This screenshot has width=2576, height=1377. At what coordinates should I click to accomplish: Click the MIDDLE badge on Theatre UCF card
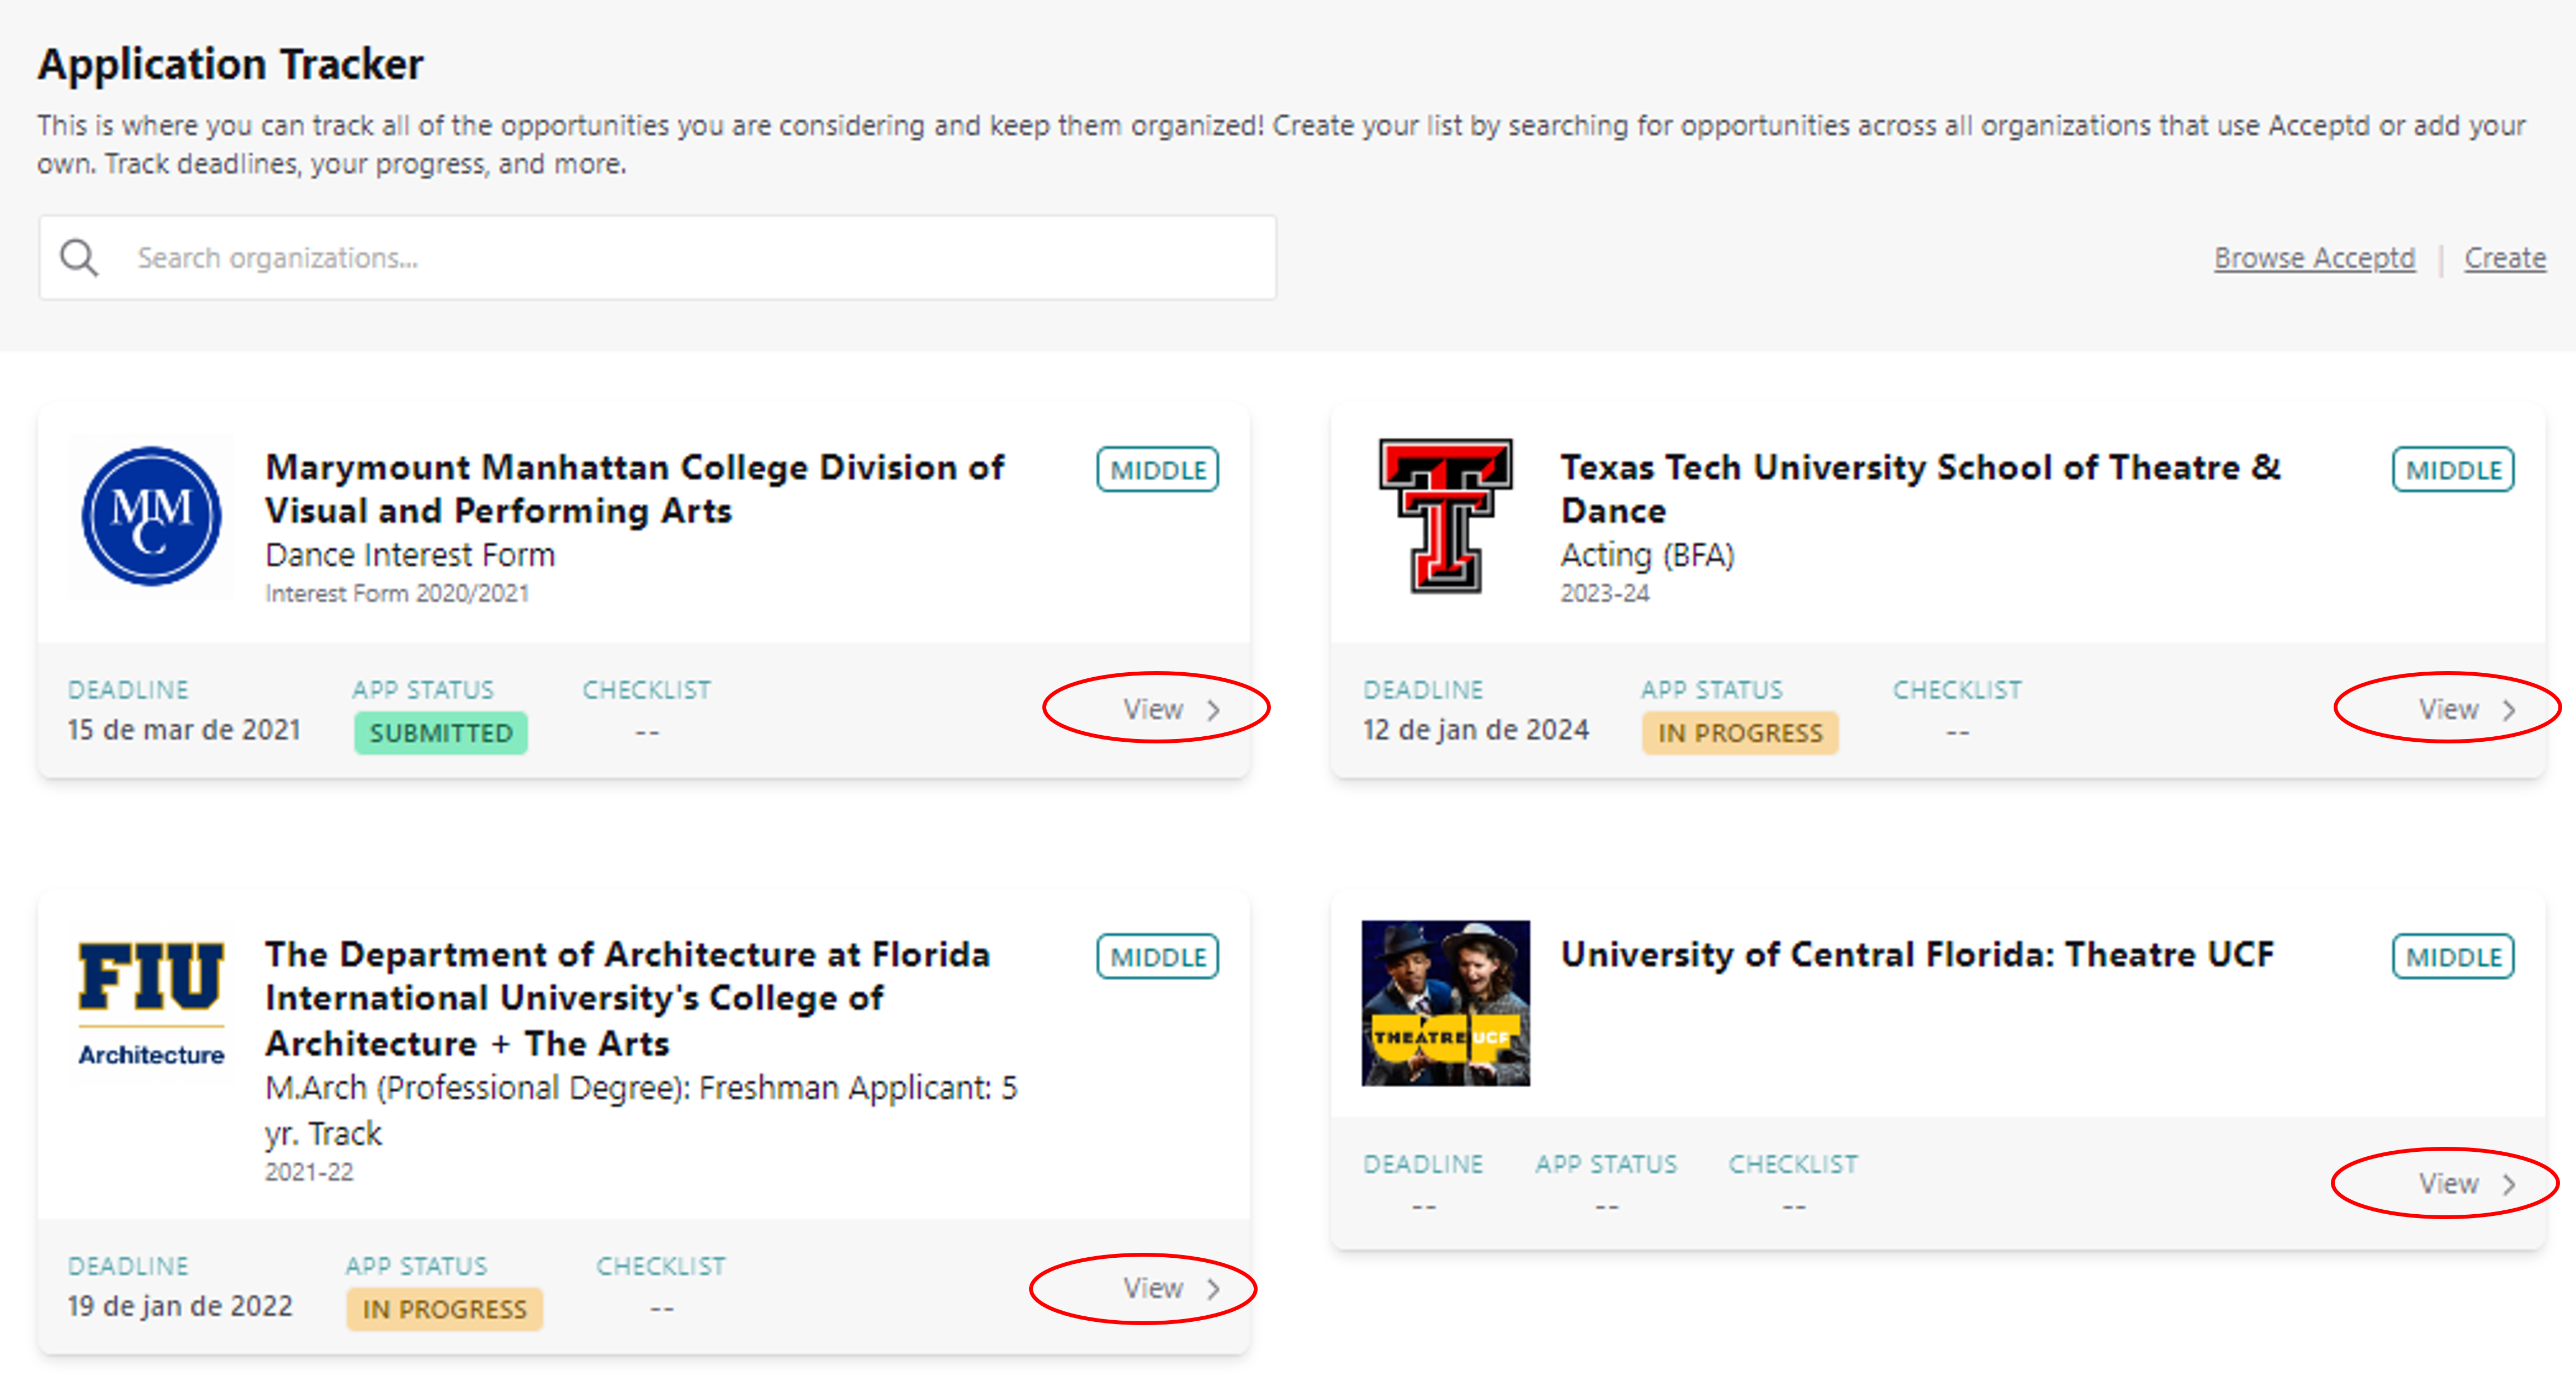2452,957
